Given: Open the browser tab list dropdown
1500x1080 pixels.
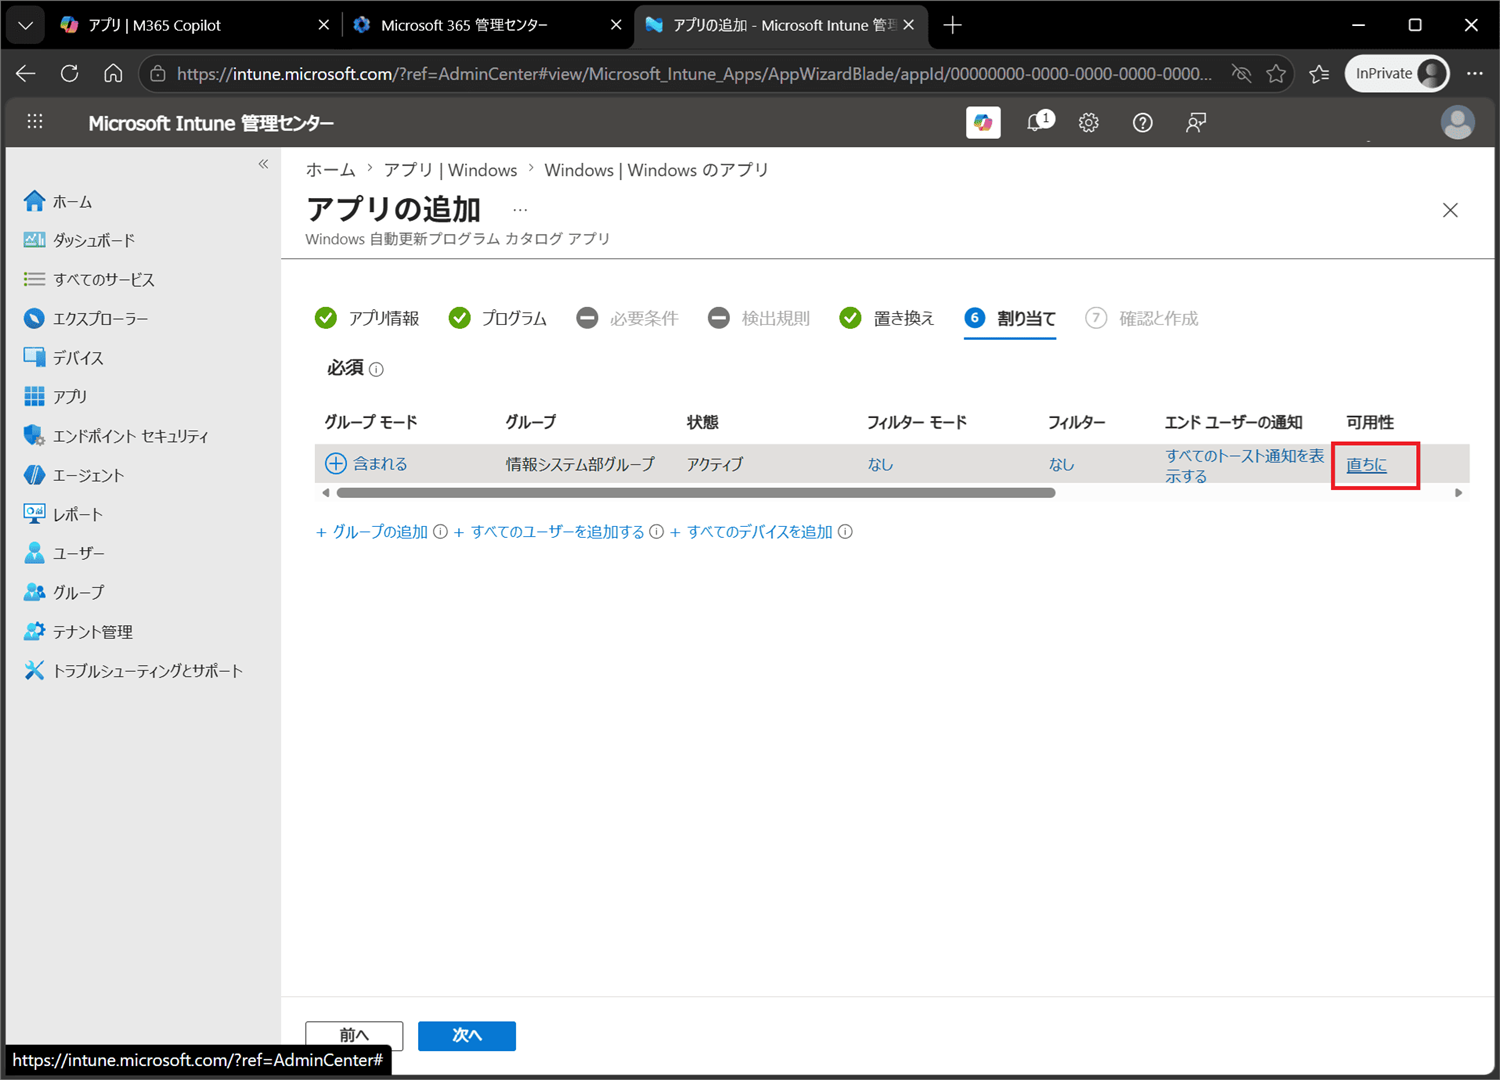Looking at the screenshot, I should point(25,25).
